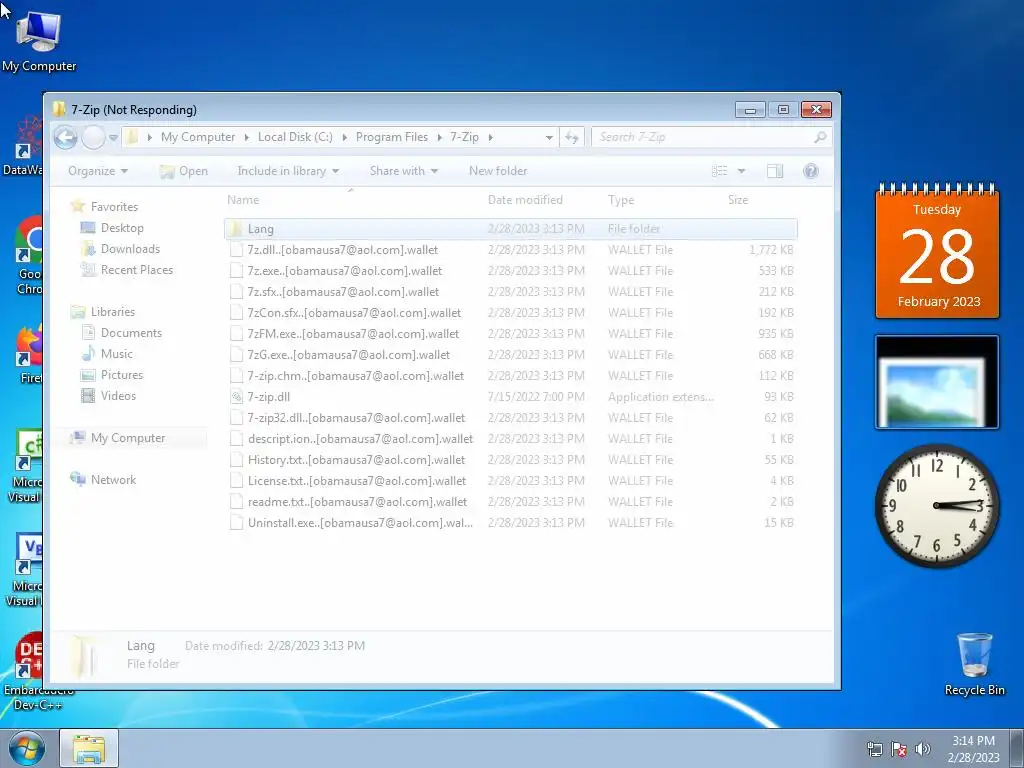This screenshot has width=1024, height=768.
Task: Expand the views options arrow
Action: [741, 171]
